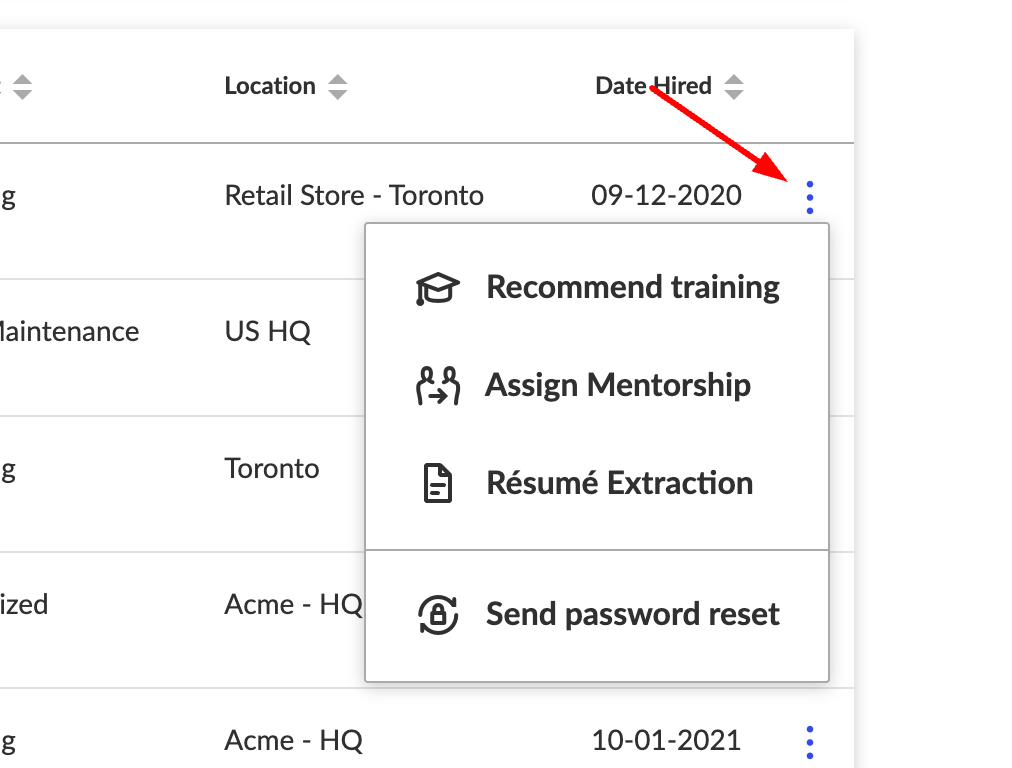Screen dimensions: 1012x768
Task: Click the 09-12-2020 hire date
Action: point(667,195)
